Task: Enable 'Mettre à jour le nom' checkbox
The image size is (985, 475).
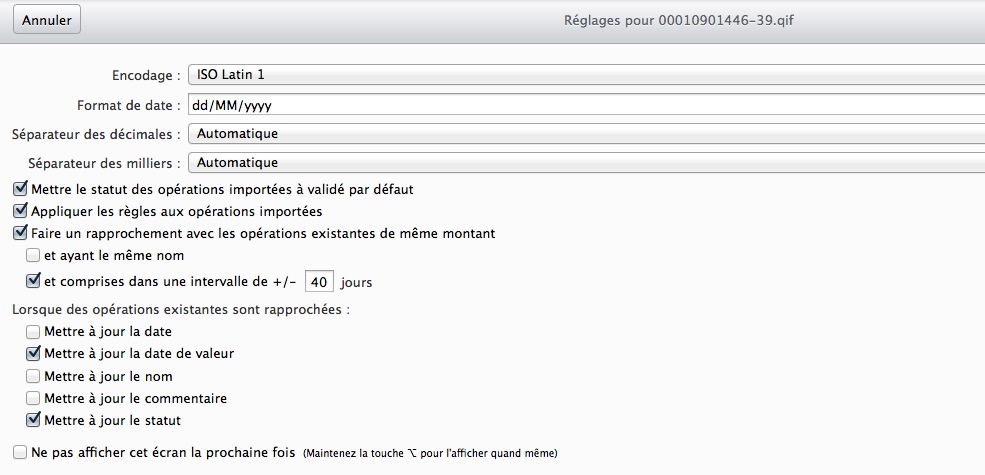Action: coord(33,376)
